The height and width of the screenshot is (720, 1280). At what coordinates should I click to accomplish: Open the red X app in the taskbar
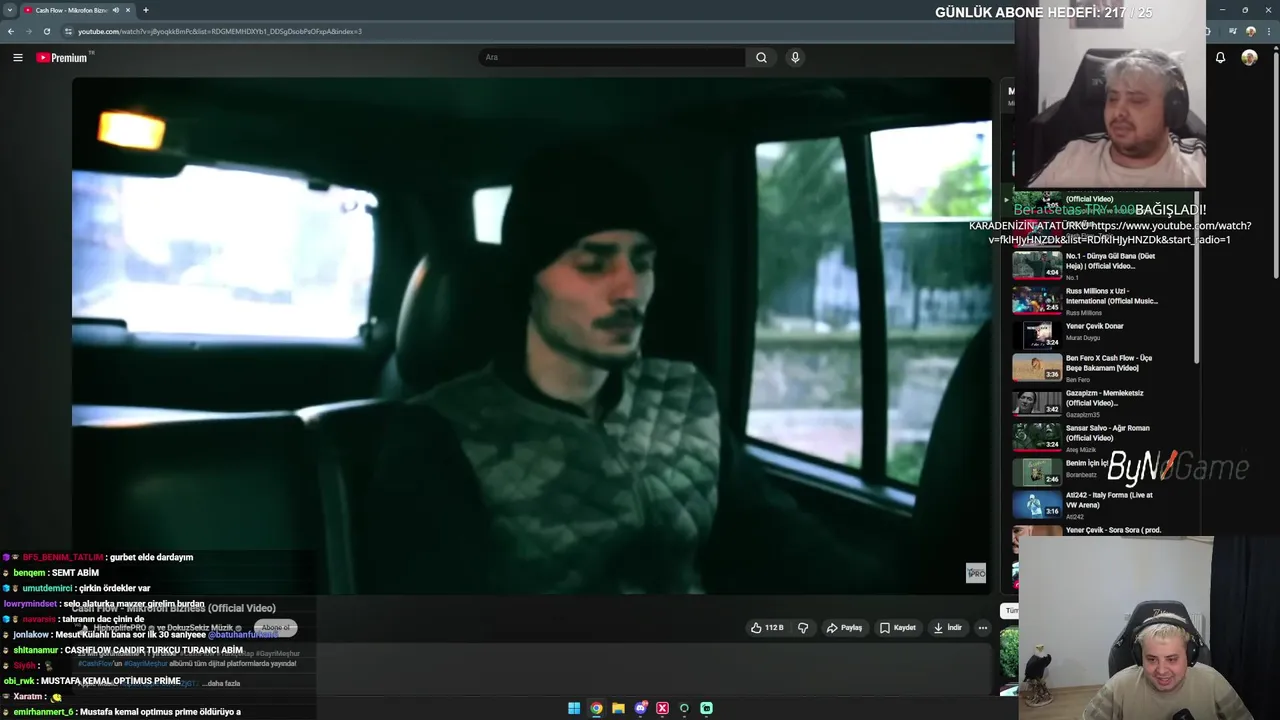(662, 708)
